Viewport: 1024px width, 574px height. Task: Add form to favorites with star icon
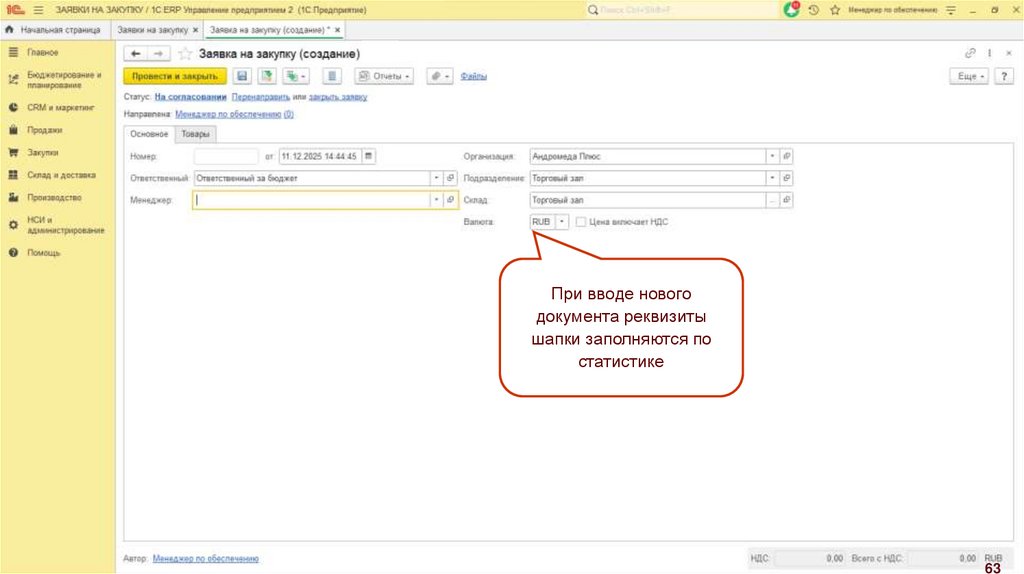185,54
